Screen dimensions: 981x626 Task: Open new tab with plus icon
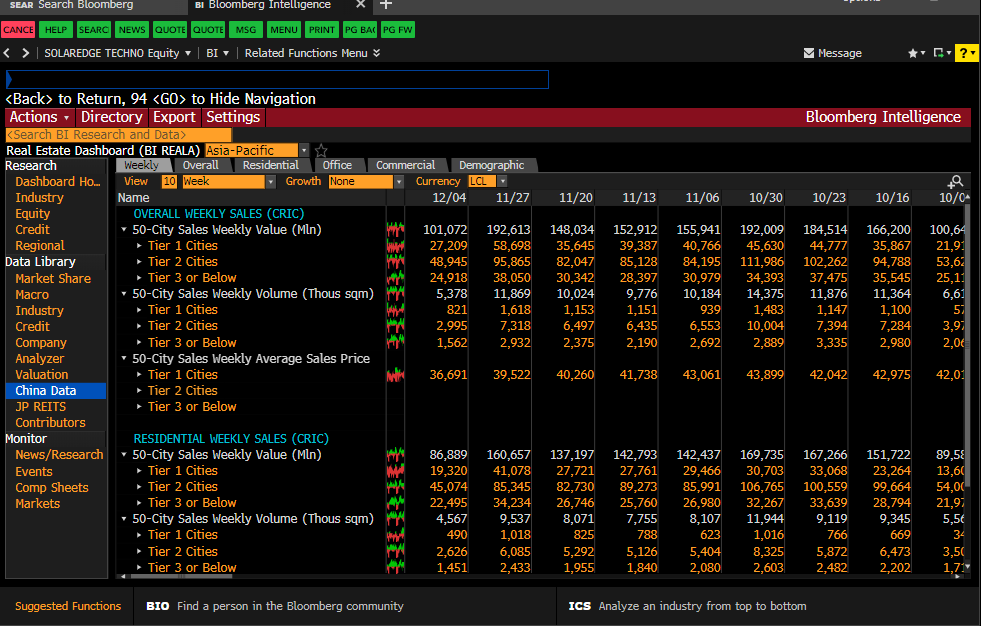pos(387,6)
